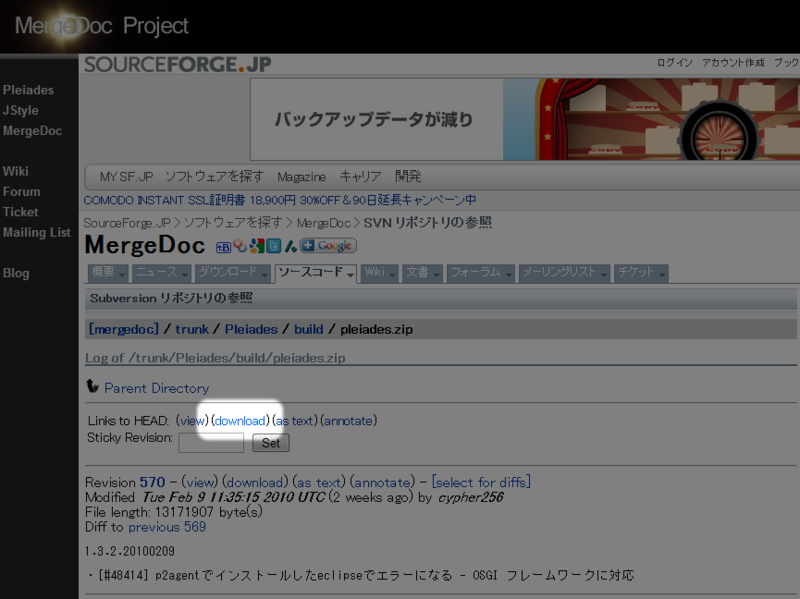Click the Sticky Revision input field

(211, 443)
